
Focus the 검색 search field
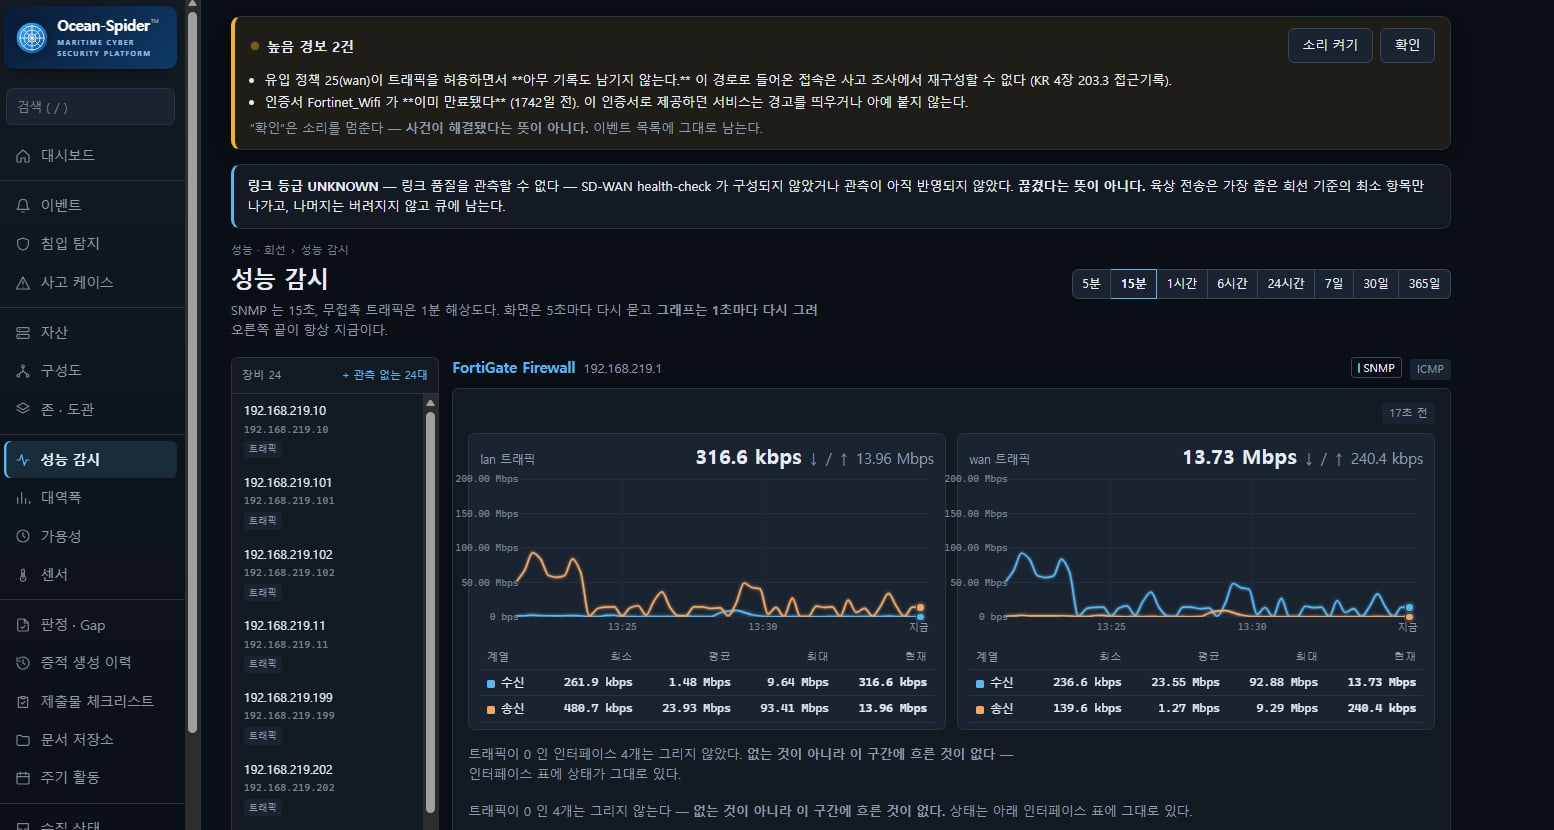(91, 107)
